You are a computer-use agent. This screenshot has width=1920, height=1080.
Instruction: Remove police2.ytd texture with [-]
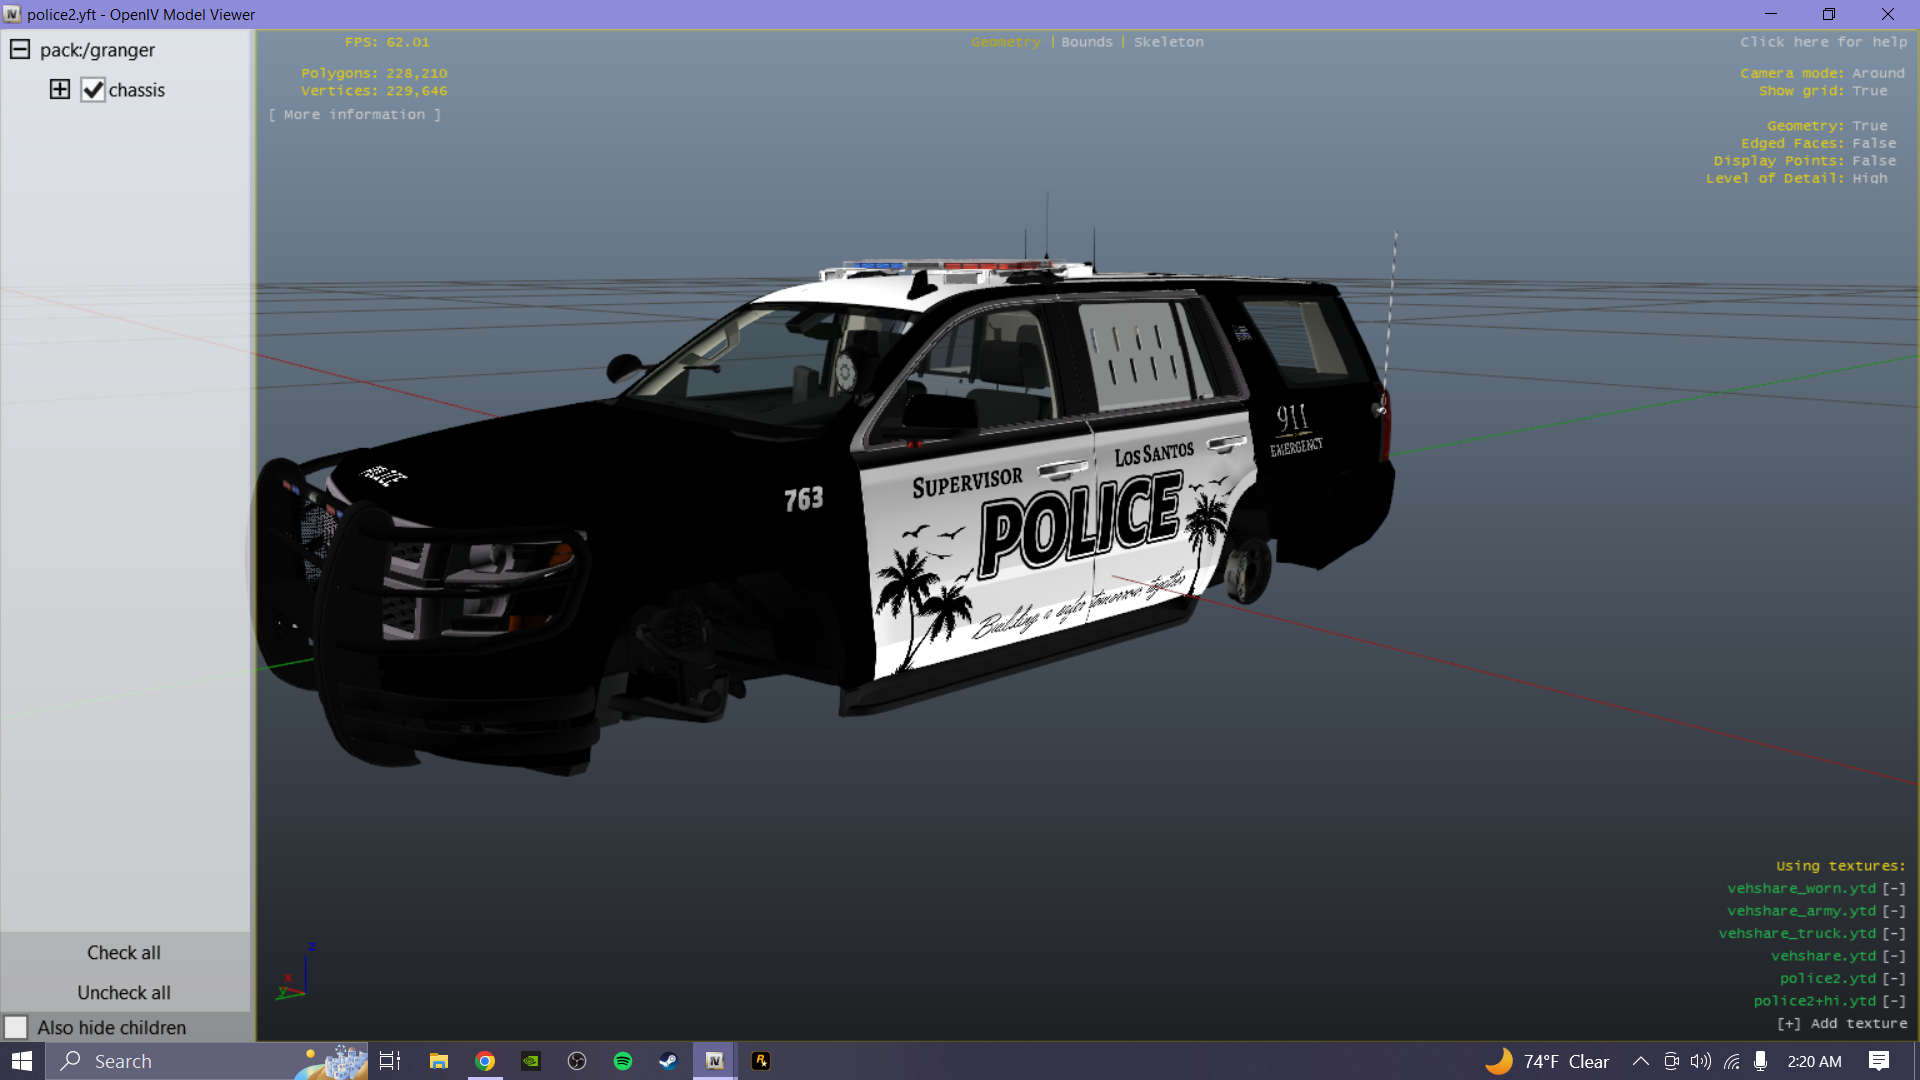pos(1893,978)
